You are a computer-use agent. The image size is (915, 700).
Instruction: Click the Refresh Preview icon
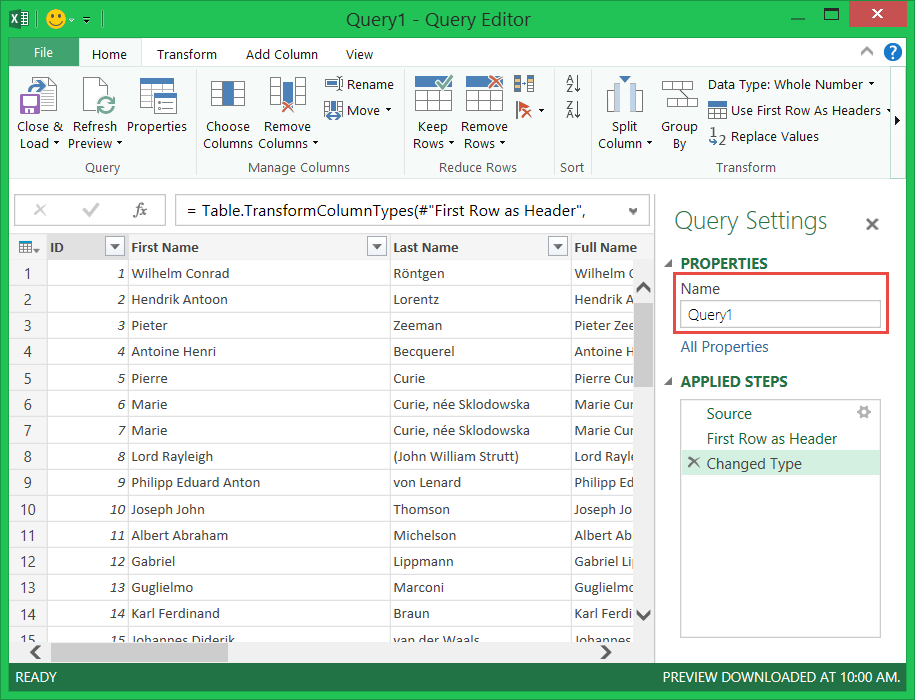95,97
